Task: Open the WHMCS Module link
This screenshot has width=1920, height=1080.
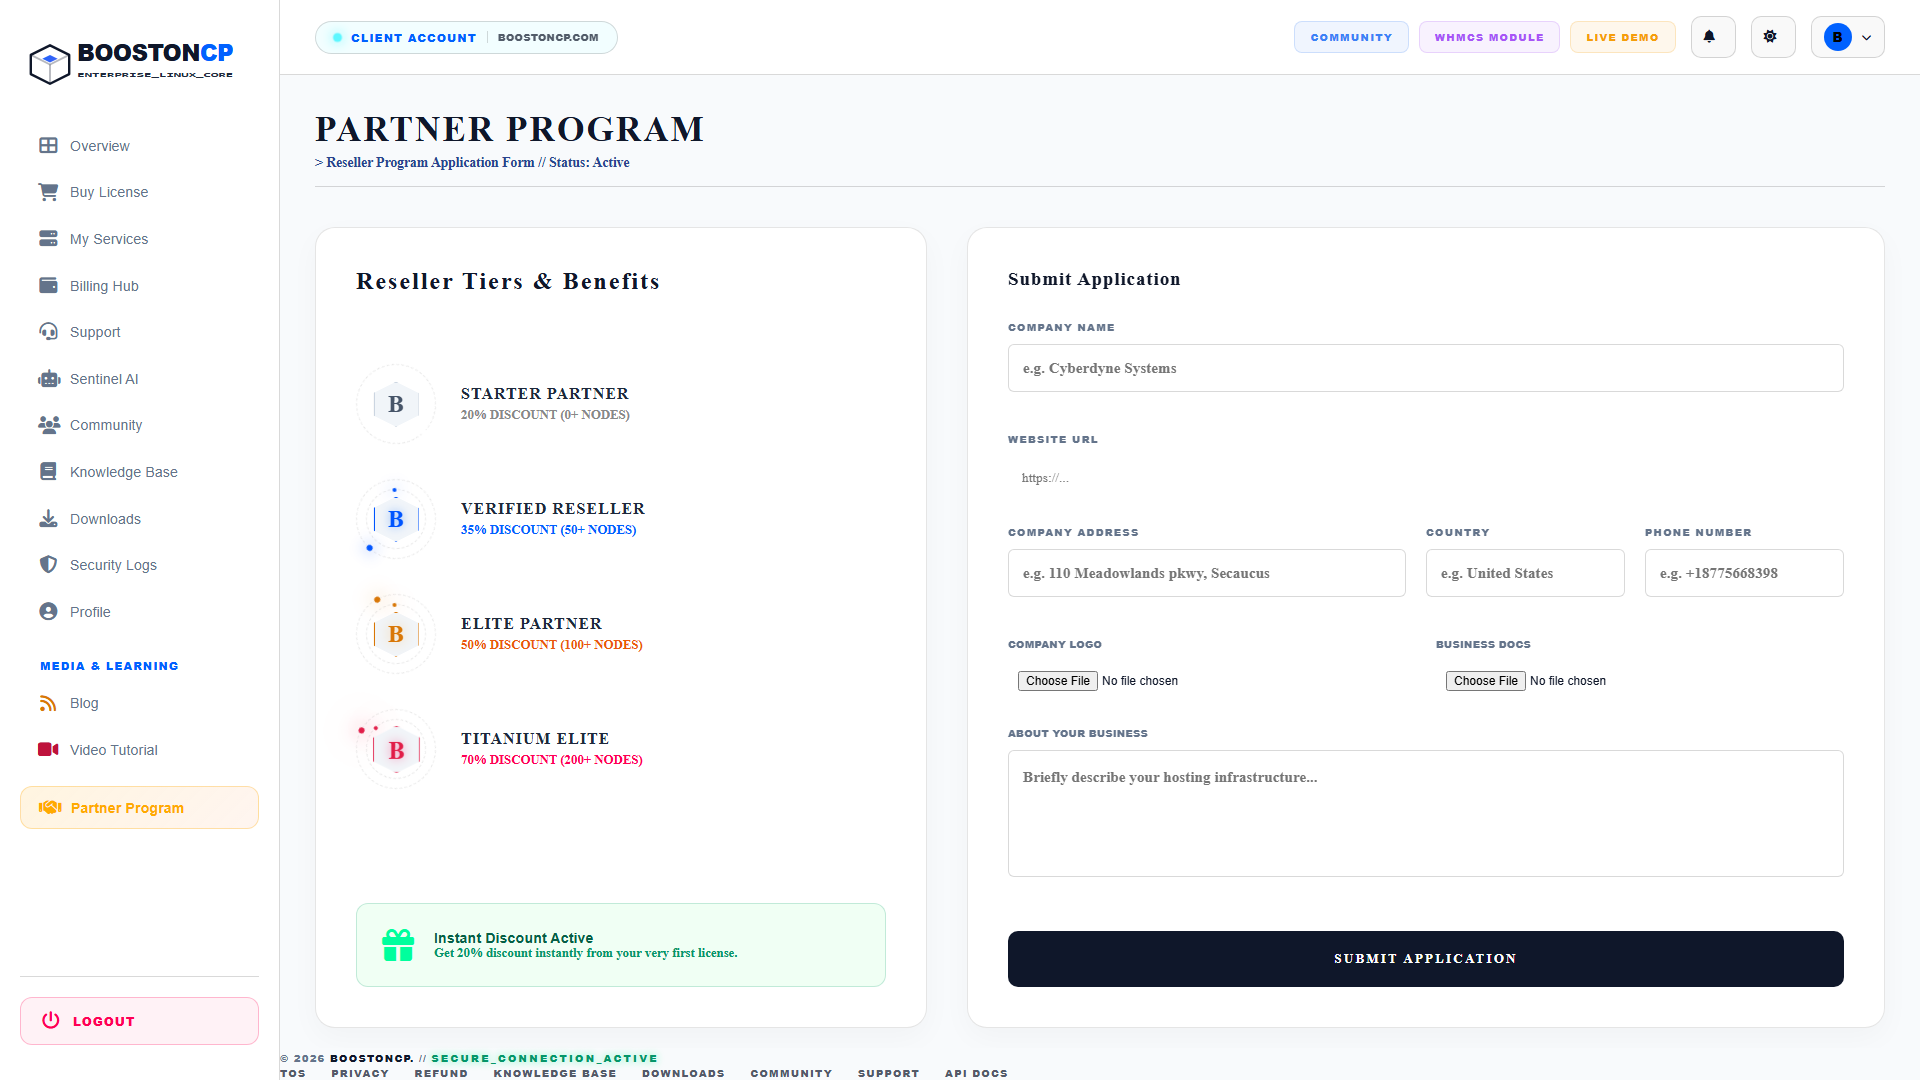Action: [x=1489, y=37]
